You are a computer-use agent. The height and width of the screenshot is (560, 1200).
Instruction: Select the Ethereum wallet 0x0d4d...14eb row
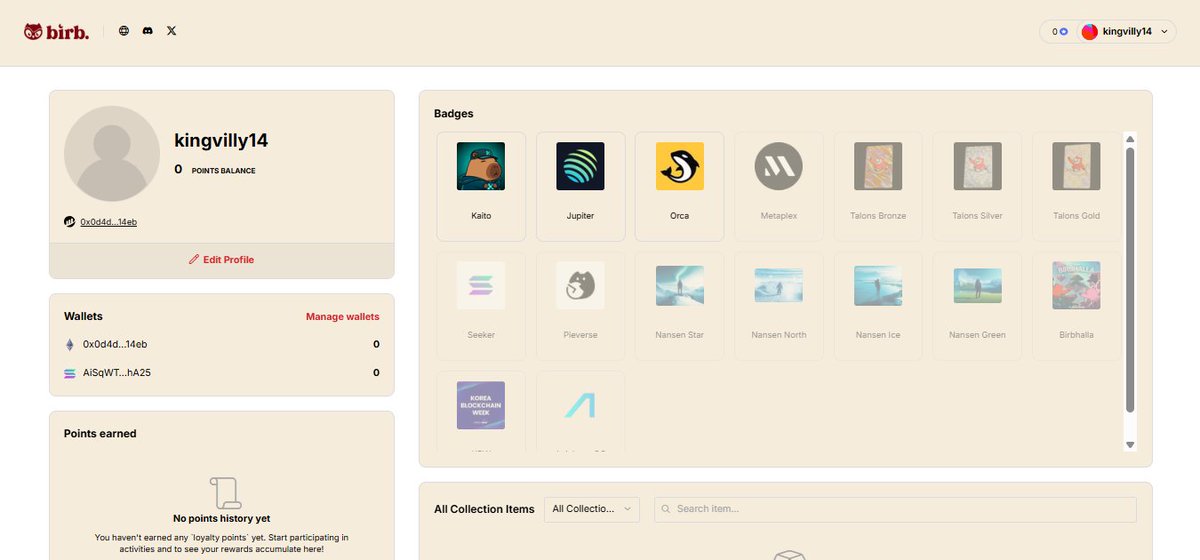[222, 344]
